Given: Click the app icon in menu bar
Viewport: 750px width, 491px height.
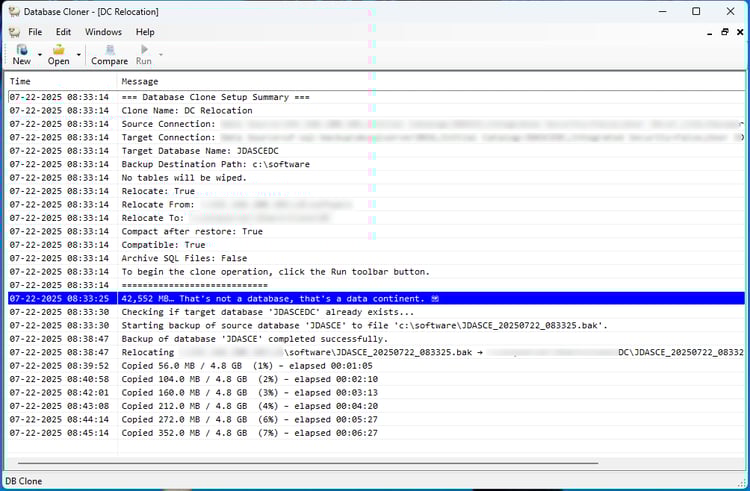Looking at the screenshot, I should (x=14, y=32).
